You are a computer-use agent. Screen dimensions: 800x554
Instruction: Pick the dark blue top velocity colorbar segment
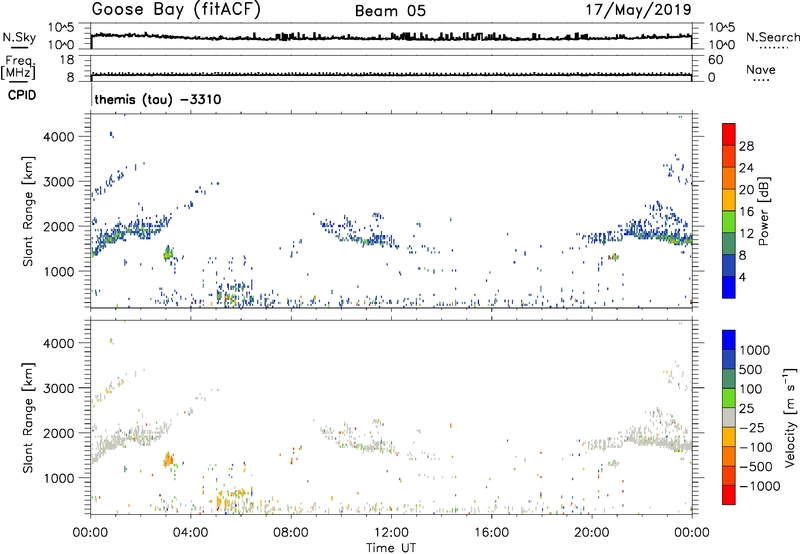729,340
